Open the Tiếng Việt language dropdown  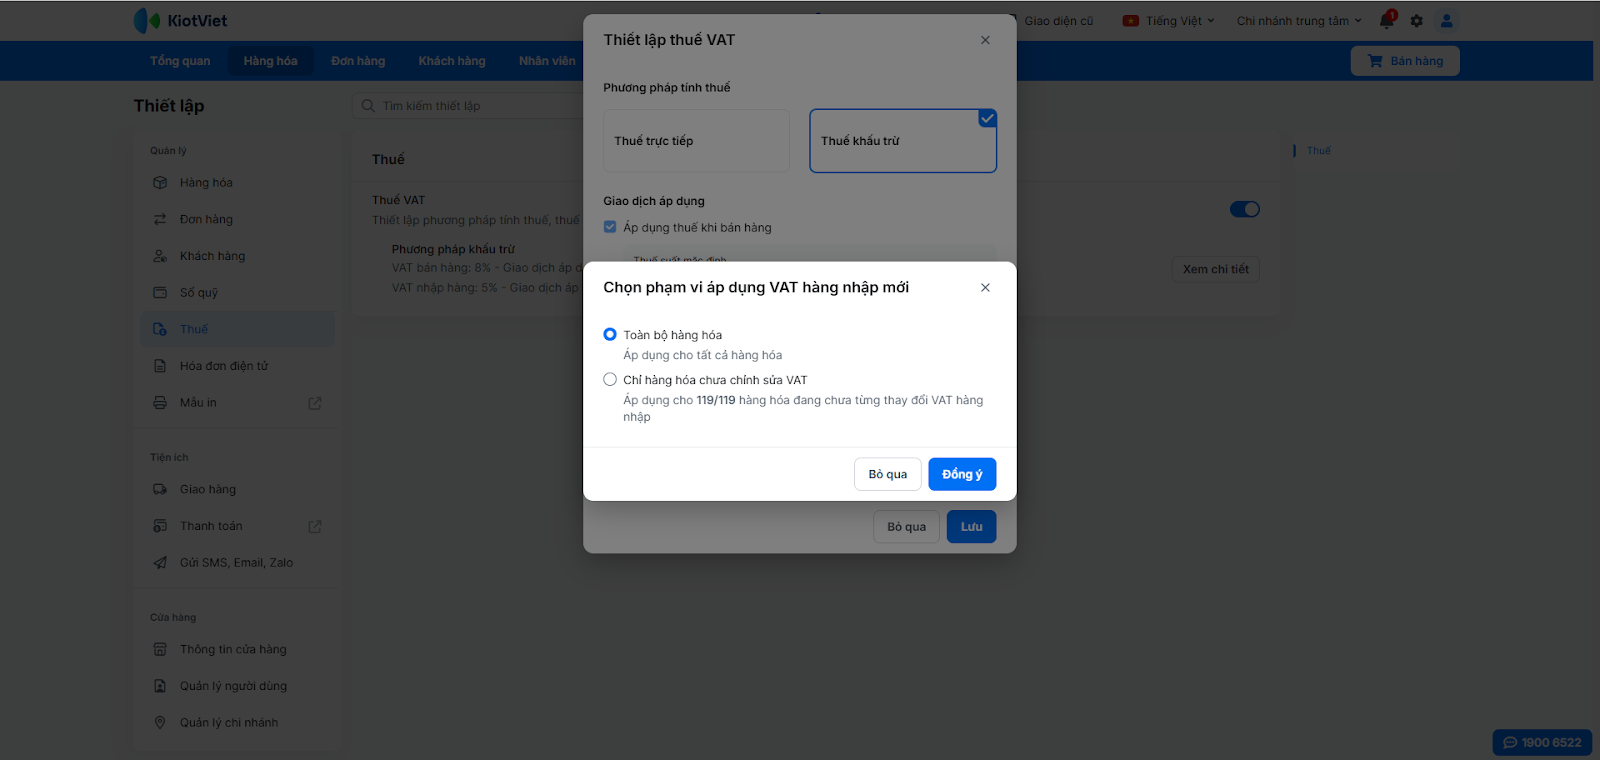pyautogui.click(x=1168, y=21)
